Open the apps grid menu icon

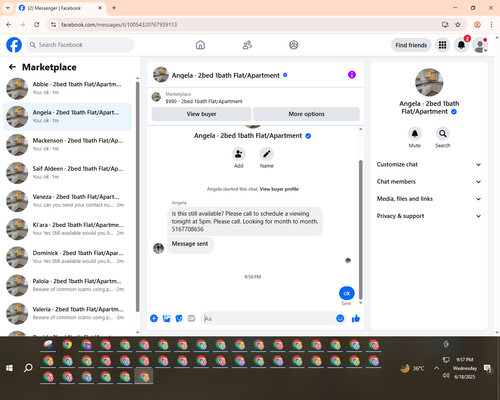point(442,45)
